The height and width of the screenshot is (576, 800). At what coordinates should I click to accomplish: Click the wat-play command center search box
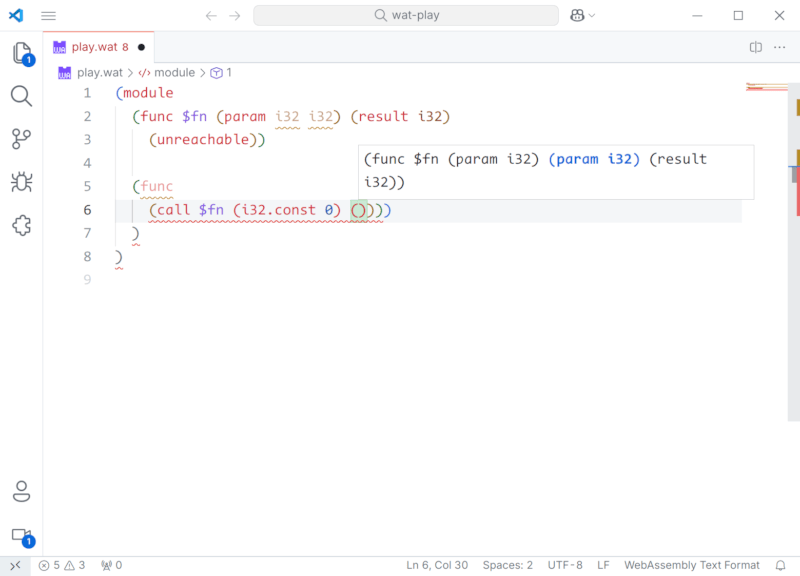[x=406, y=16]
